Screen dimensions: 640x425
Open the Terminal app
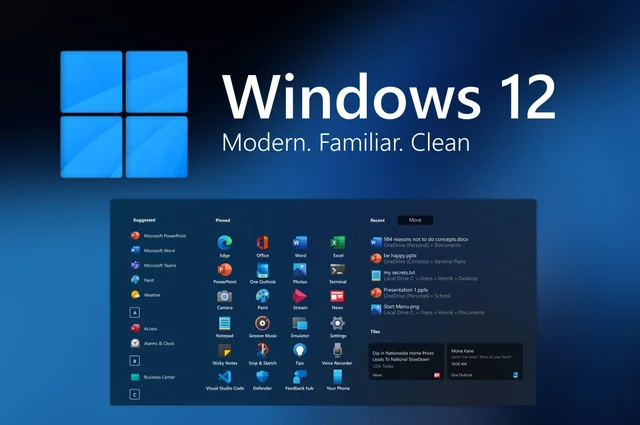tap(338, 273)
